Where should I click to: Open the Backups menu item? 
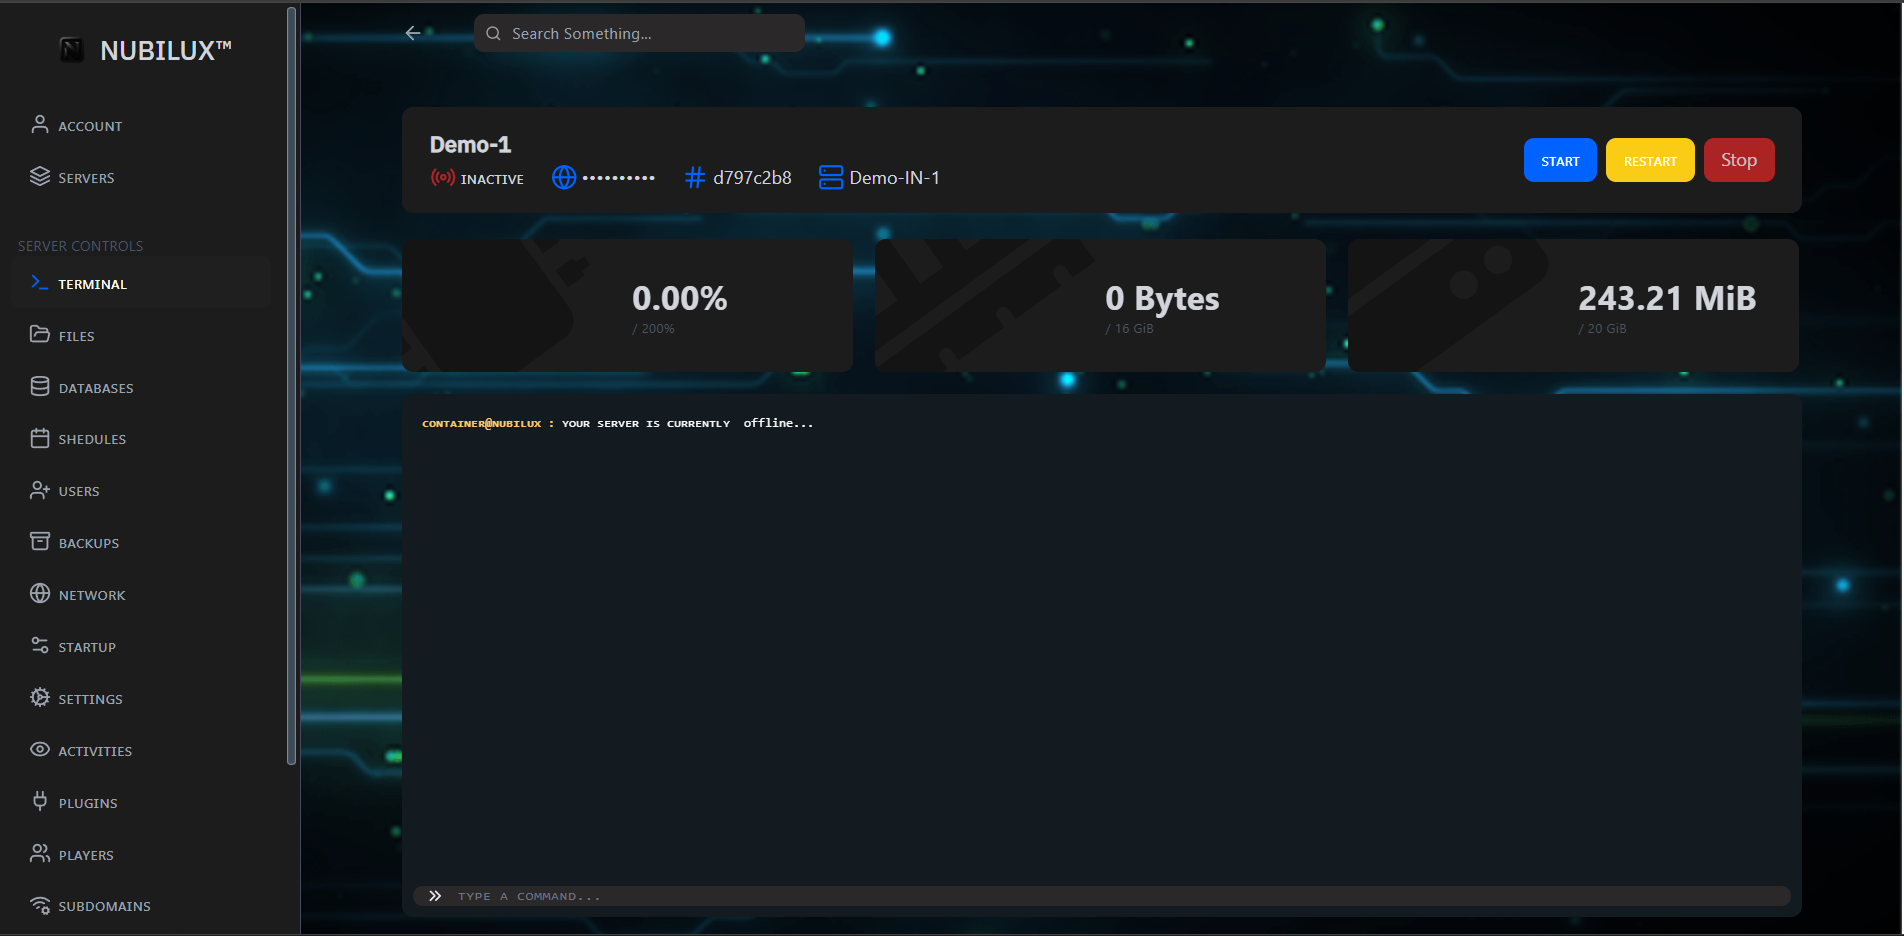88,543
